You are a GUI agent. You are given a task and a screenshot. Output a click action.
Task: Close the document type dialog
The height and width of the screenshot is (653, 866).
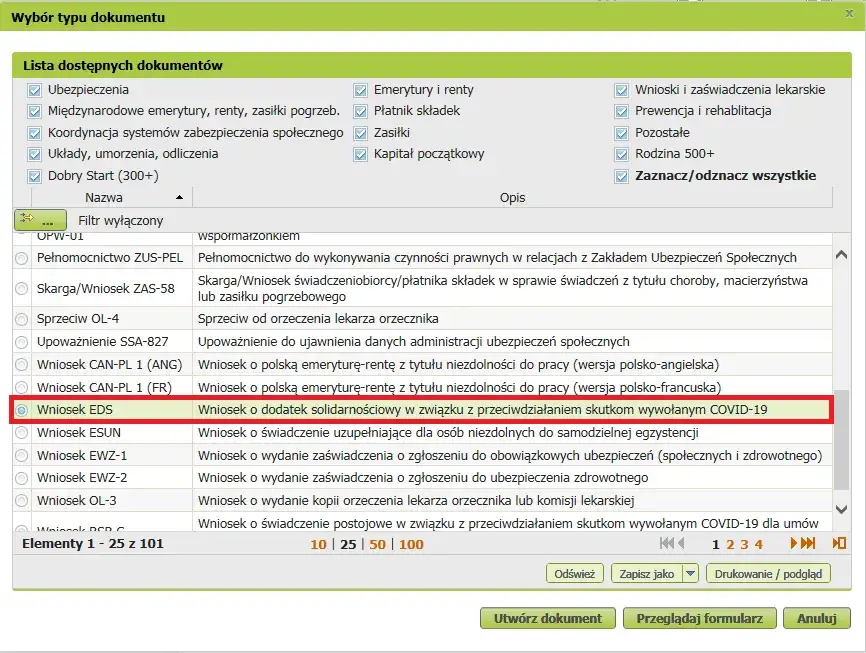click(x=849, y=14)
